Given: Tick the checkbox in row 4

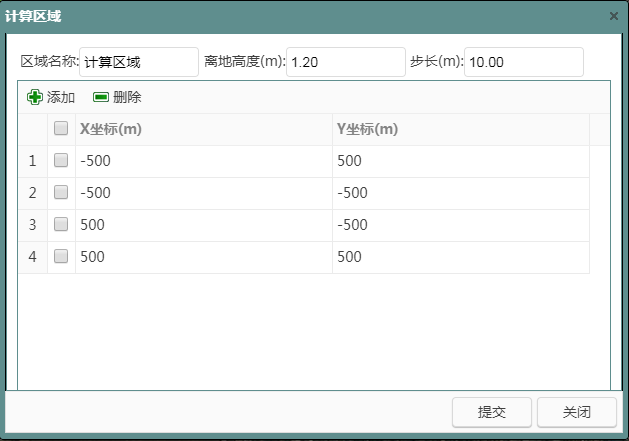Looking at the screenshot, I should (61, 257).
